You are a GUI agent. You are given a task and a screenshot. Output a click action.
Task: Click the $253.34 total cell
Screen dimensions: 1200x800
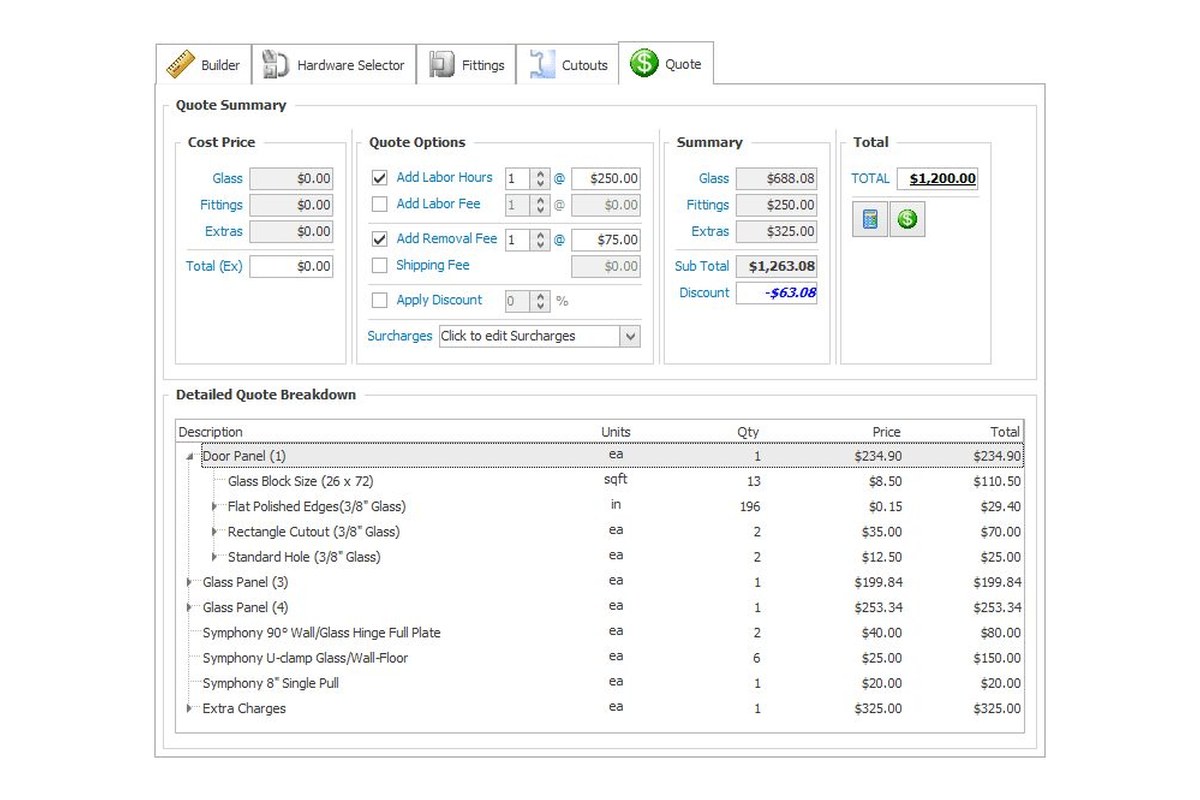[997, 607]
